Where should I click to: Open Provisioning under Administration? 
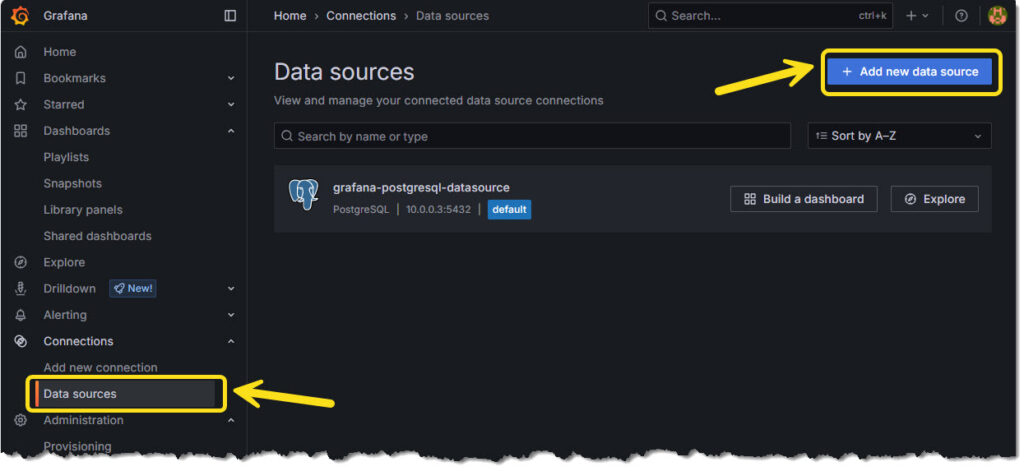coord(77,446)
